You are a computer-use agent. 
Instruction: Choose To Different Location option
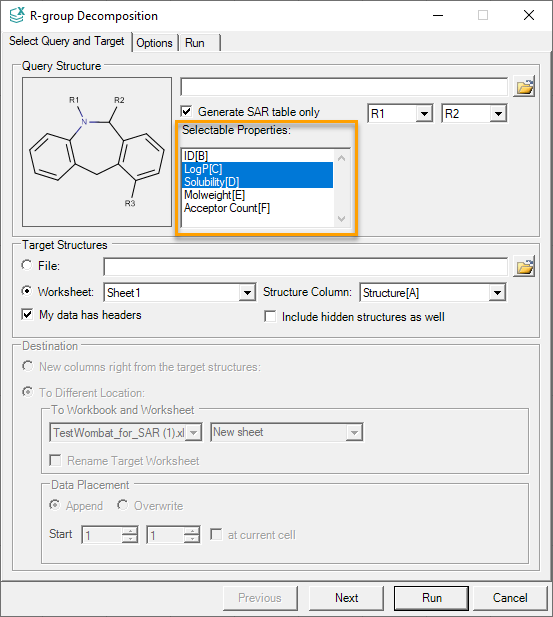coord(28,392)
